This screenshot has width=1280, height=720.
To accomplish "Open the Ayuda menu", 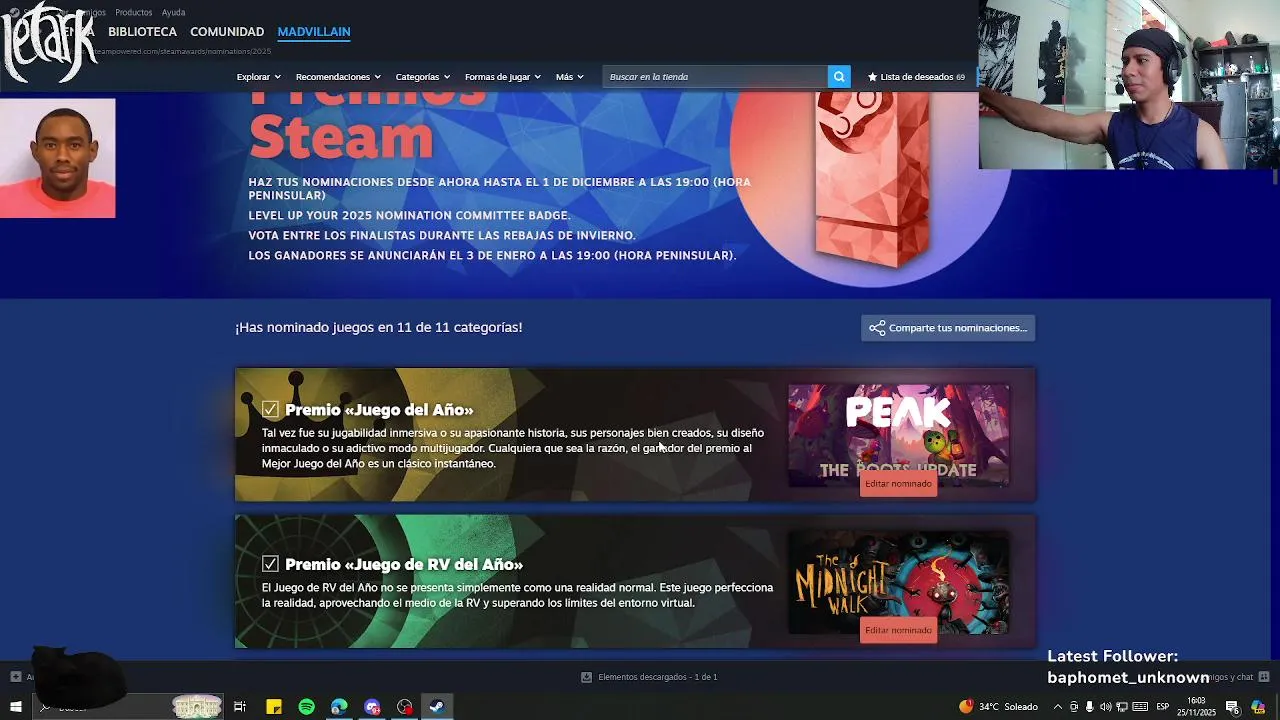I will 174,12.
